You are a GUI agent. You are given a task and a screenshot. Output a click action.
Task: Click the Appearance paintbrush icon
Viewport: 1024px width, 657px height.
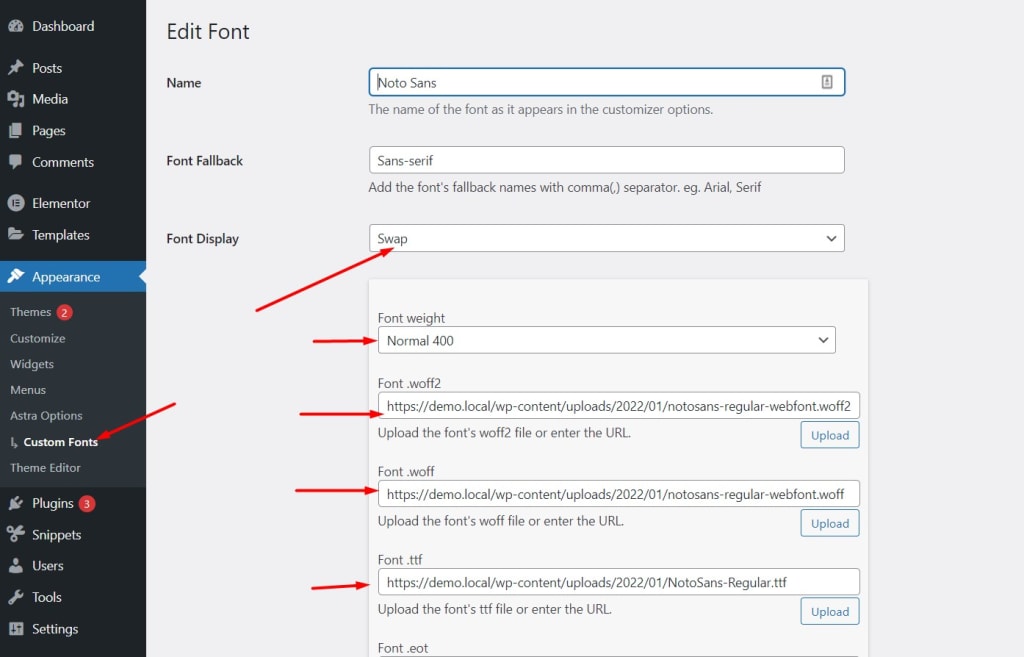tap(16, 276)
